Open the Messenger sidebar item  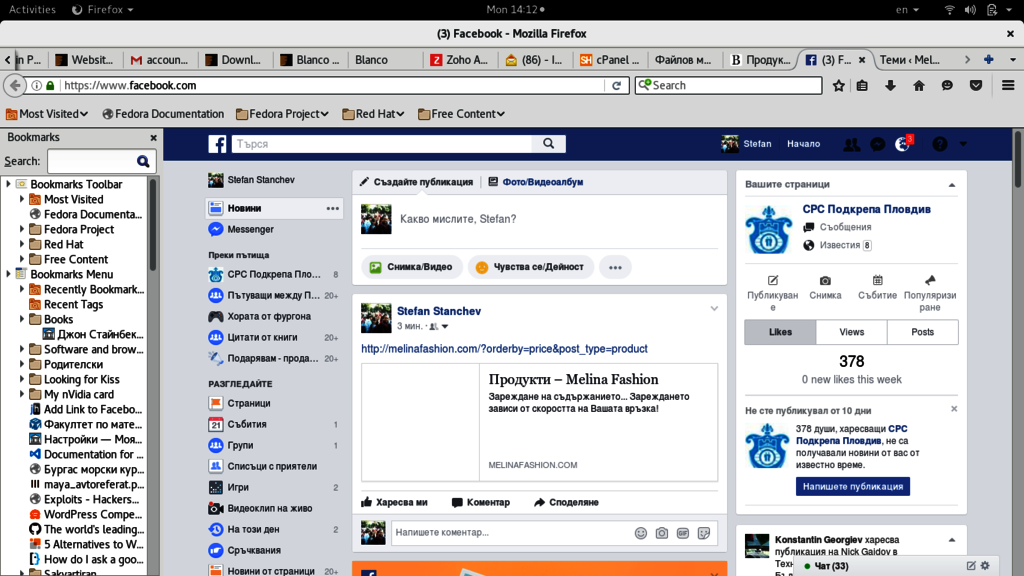pos(250,229)
